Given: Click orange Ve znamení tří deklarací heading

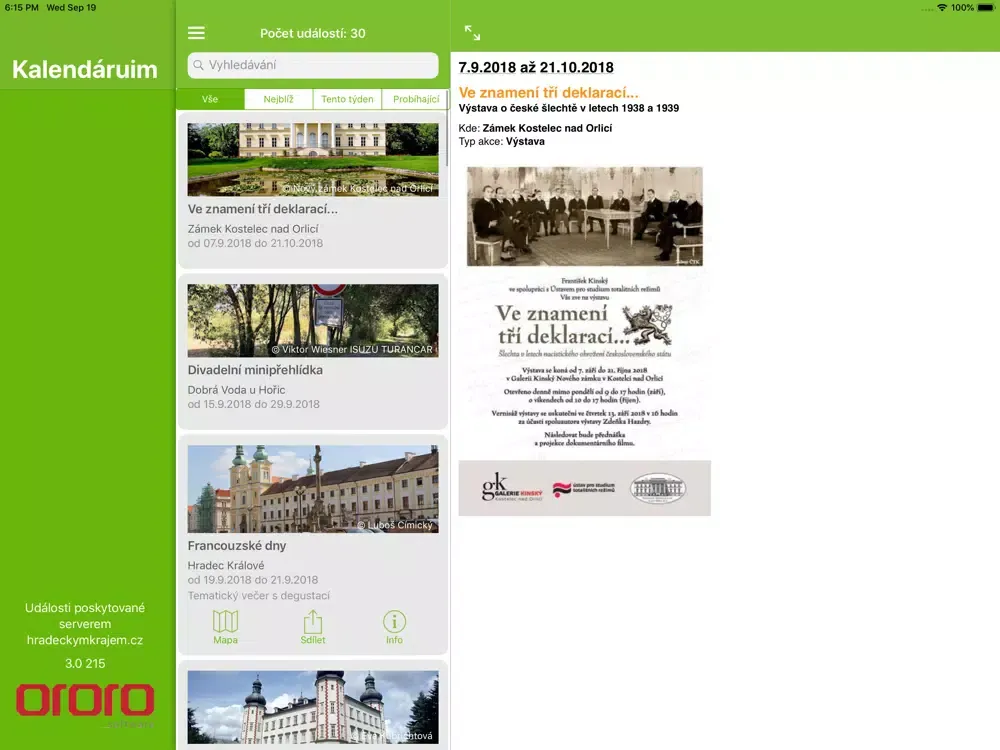Looking at the screenshot, I should [548, 92].
